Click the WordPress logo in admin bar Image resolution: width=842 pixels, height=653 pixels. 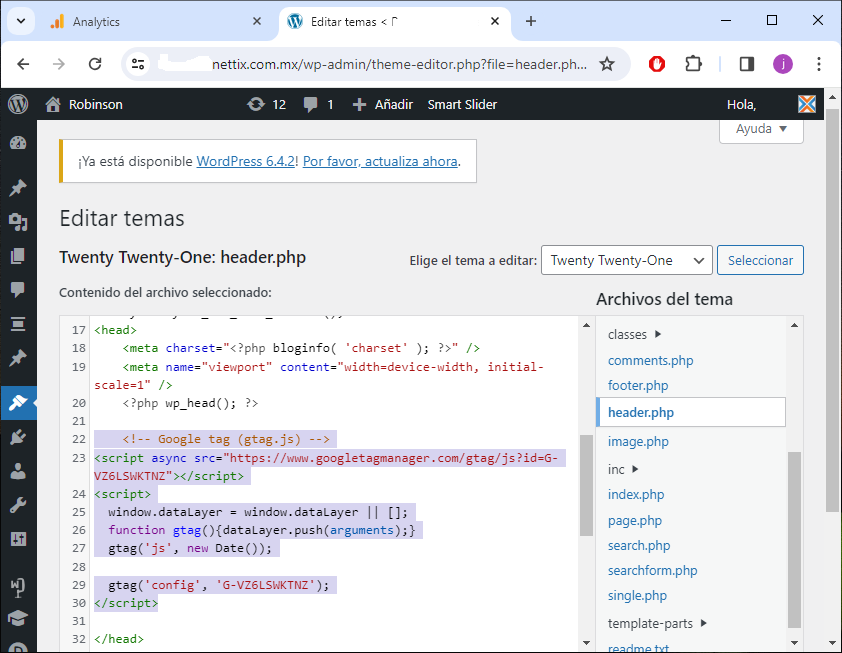(x=18, y=104)
